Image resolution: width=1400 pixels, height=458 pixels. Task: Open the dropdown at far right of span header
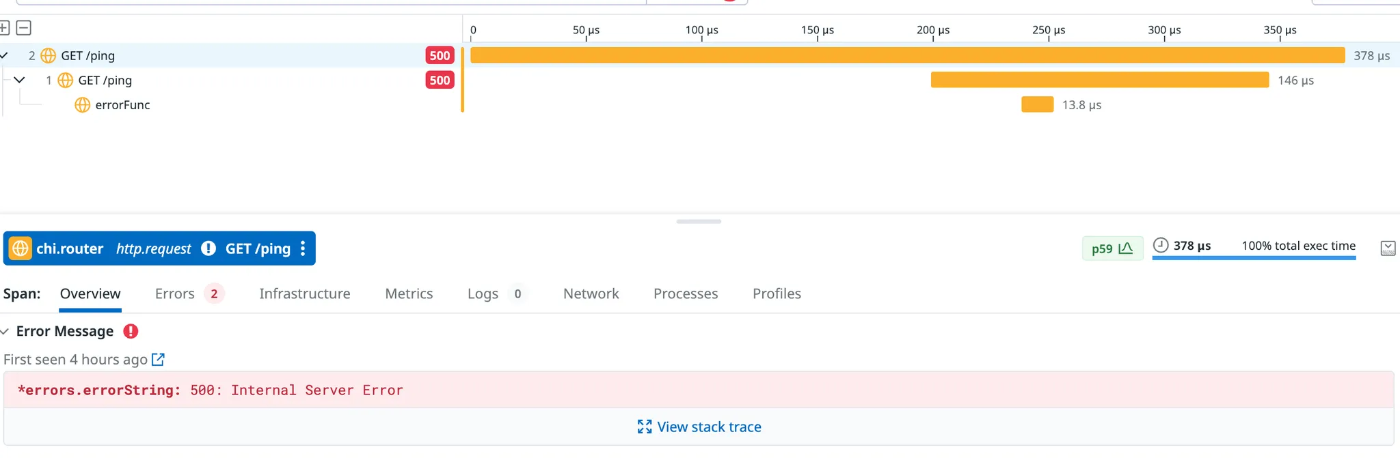tap(1388, 247)
